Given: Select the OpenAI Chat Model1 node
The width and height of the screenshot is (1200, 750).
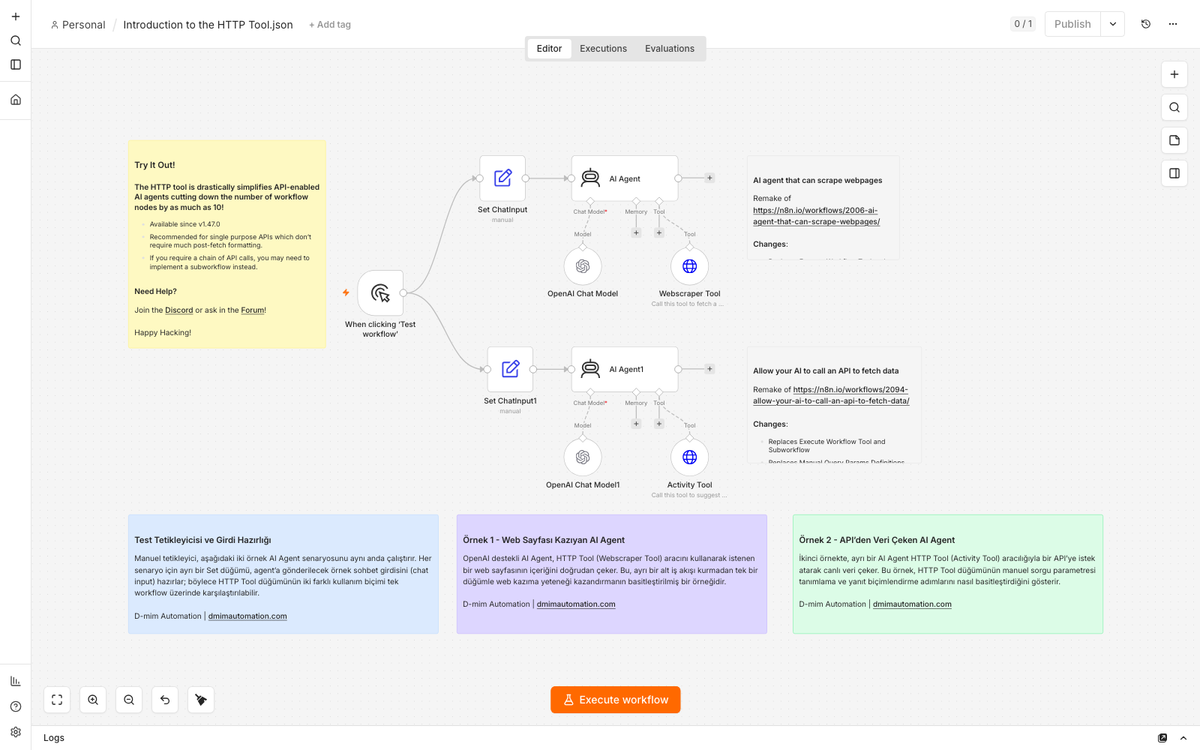Looking at the screenshot, I should [583, 457].
